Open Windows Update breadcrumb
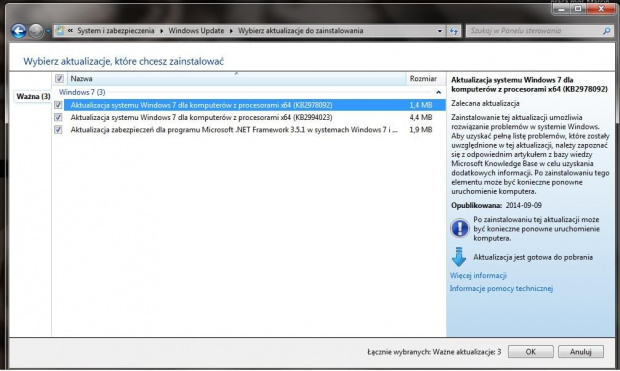The width and height of the screenshot is (620, 371). pos(196,30)
